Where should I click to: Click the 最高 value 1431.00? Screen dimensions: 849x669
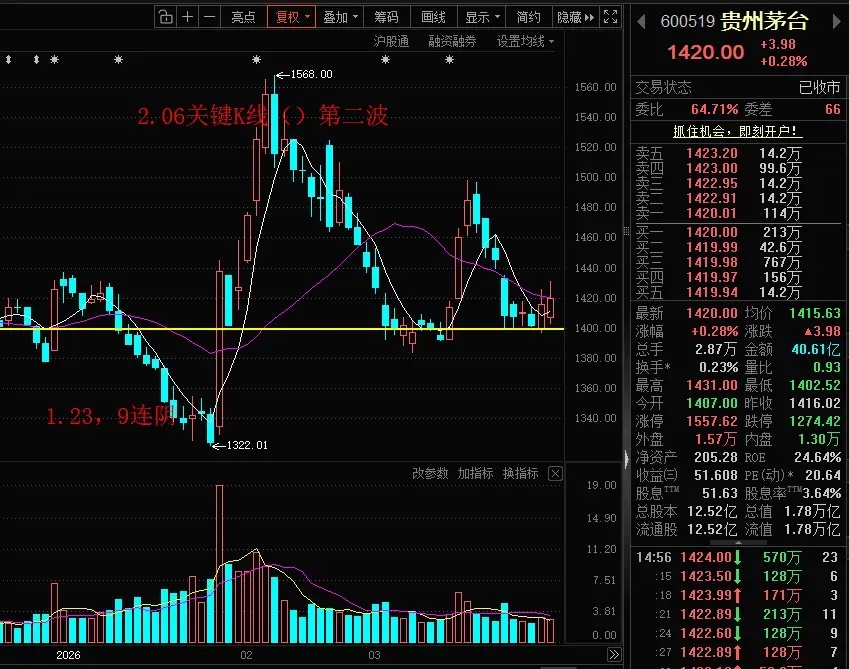(711, 385)
